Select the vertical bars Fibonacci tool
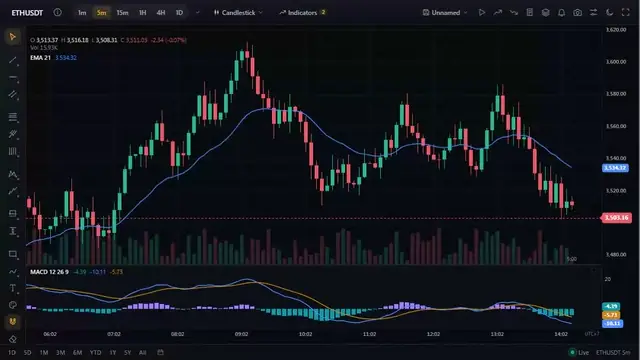Screen dimensions: 640x360 (13, 152)
